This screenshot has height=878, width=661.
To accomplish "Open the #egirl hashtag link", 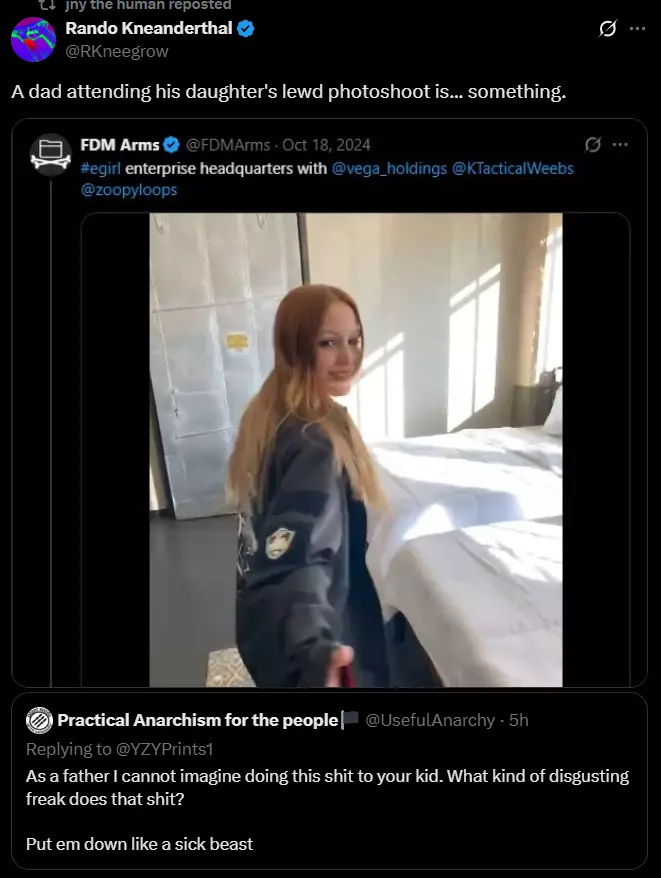I will tap(101, 169).
